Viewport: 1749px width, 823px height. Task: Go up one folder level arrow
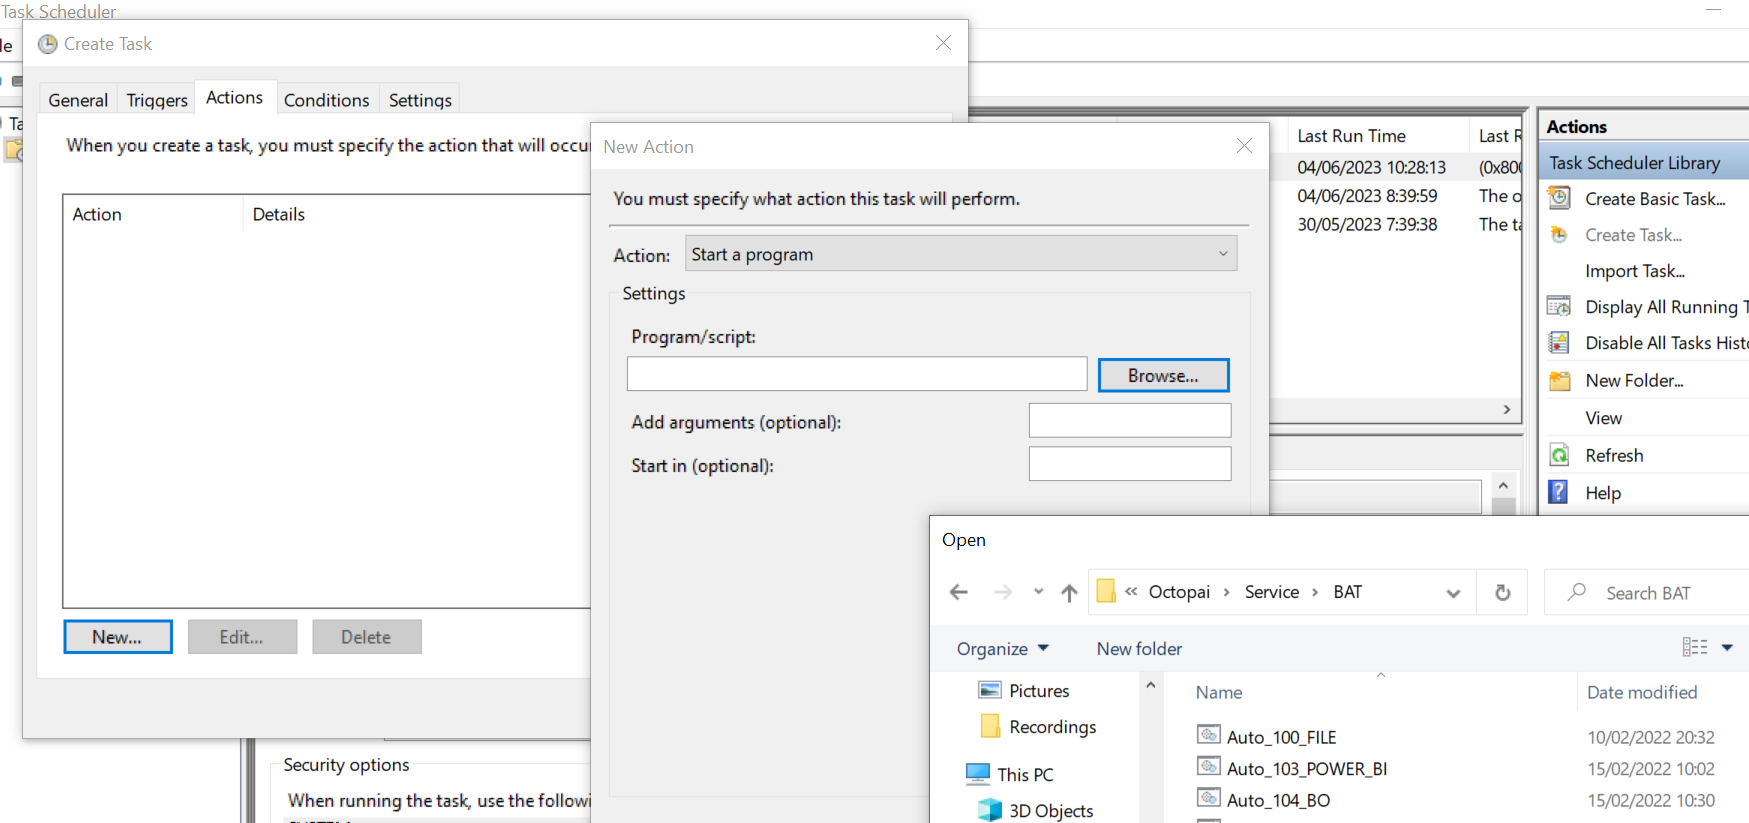[1069, 593]
